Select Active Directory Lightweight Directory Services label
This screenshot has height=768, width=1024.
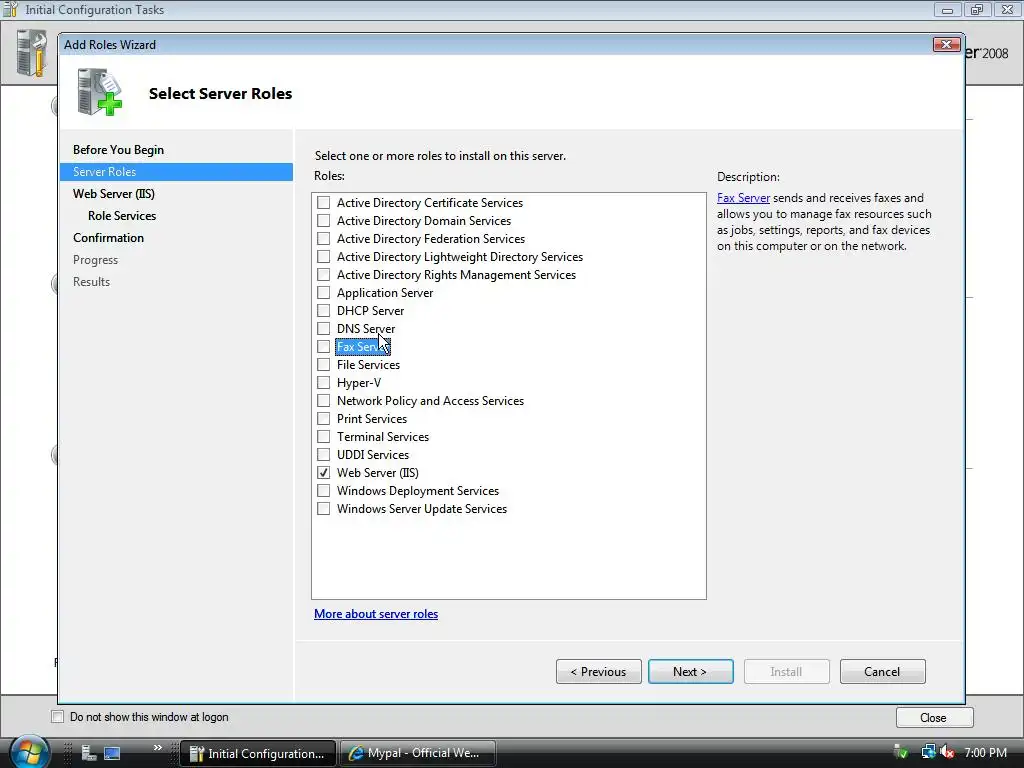tap(460, 257)
